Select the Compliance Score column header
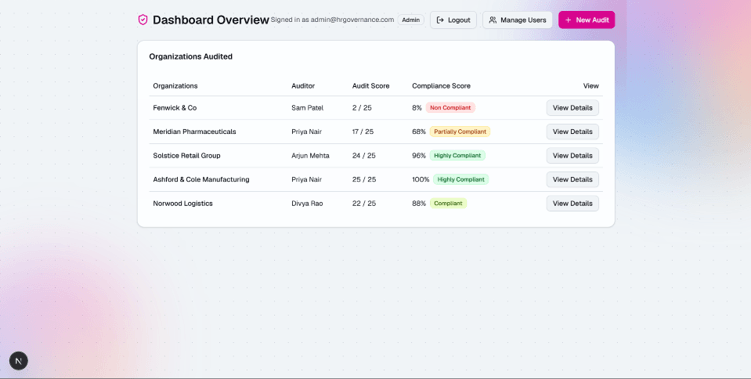Viewport: 751px width, 379px height. tap(441, 86)
